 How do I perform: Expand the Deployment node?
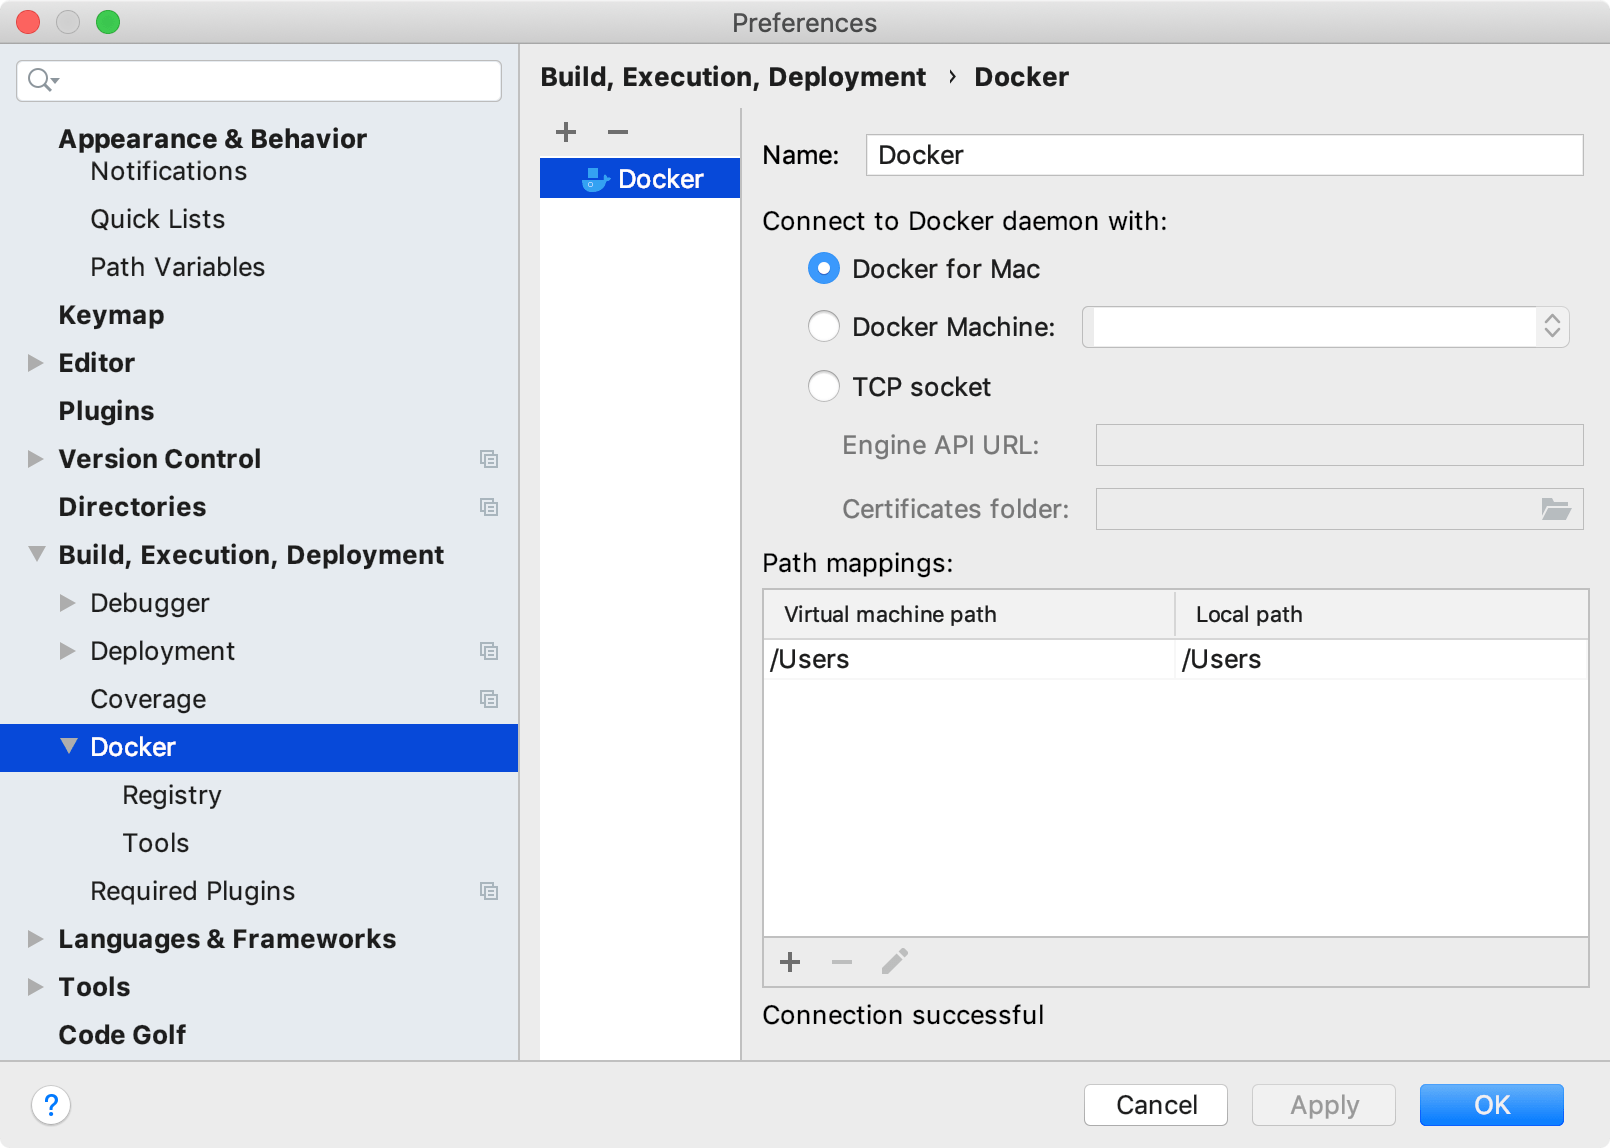pos(67,651)
